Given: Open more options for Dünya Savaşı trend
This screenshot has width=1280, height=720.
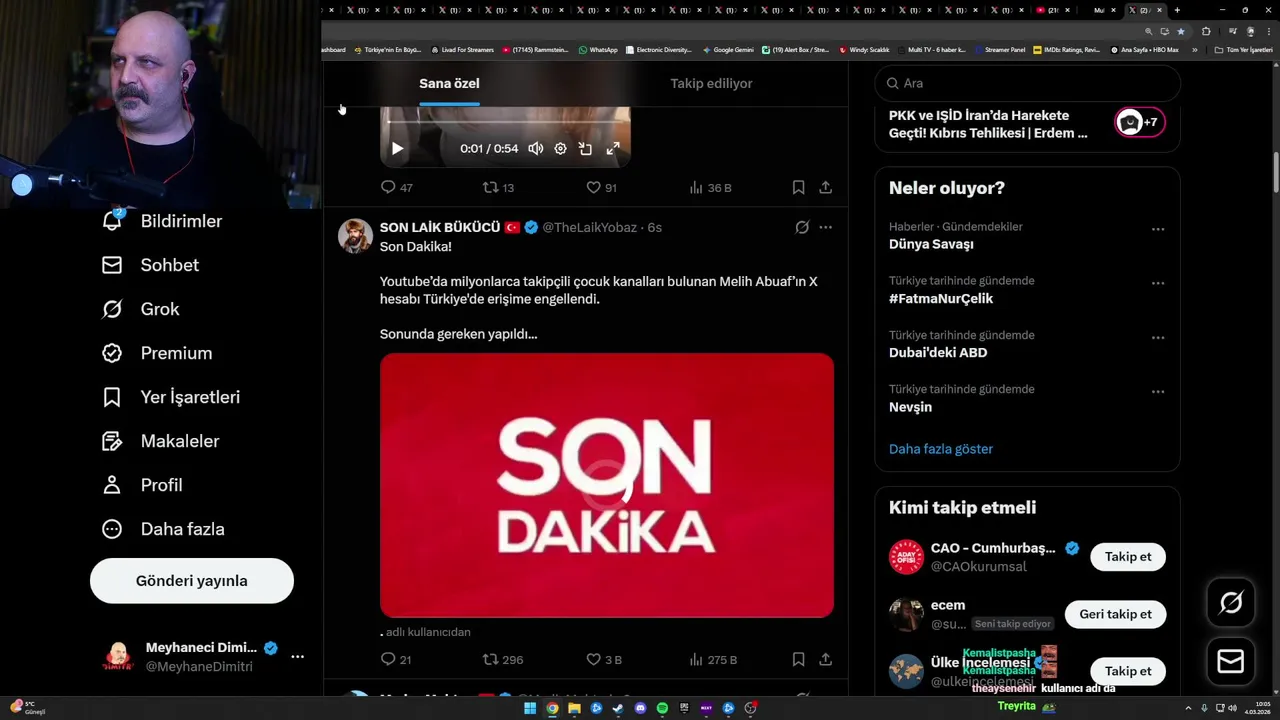Looking at the screenshot, I should [1158, 229].
